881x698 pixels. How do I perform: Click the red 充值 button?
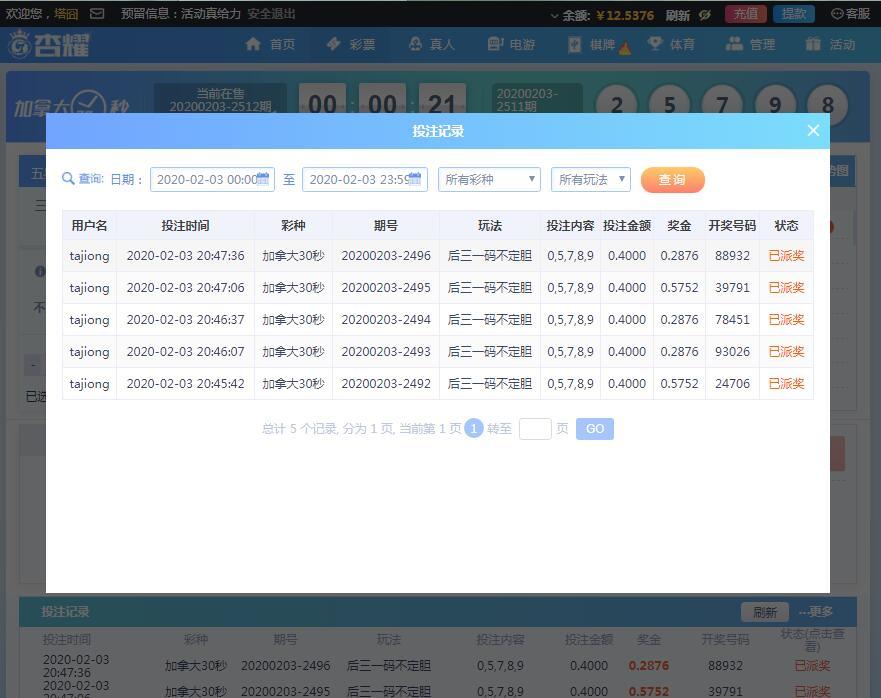pyautogui.click(x=746, y=13)
